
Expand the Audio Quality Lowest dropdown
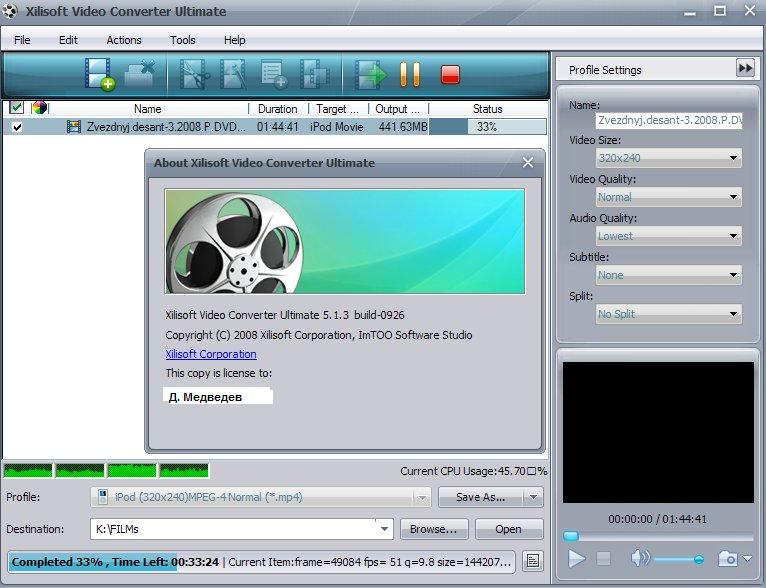pos(733,236)
